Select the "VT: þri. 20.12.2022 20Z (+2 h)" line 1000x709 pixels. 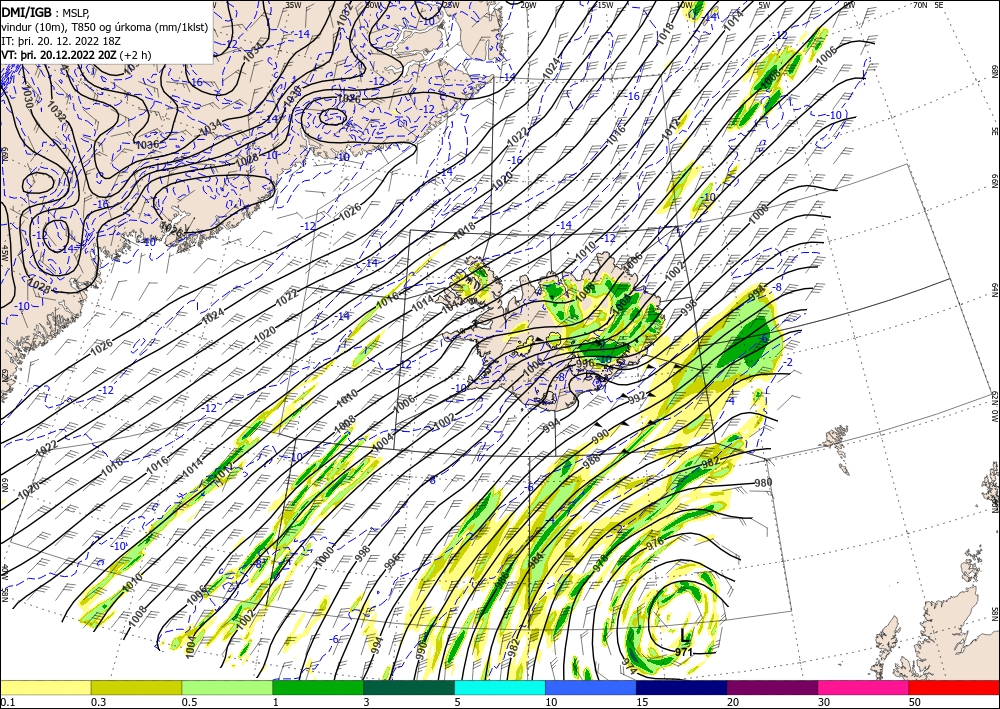77,55
